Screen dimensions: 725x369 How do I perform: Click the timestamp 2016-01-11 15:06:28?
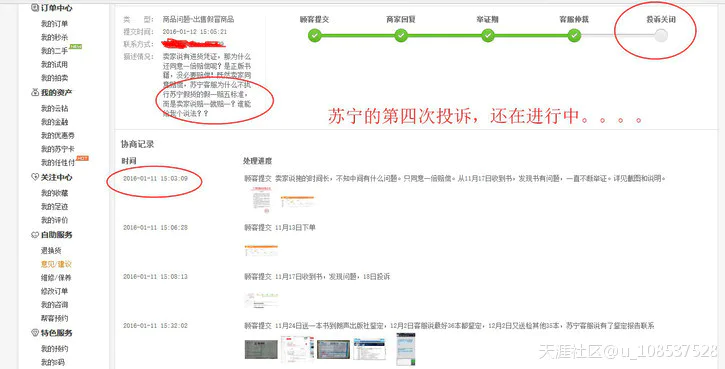tap(155, 228)
